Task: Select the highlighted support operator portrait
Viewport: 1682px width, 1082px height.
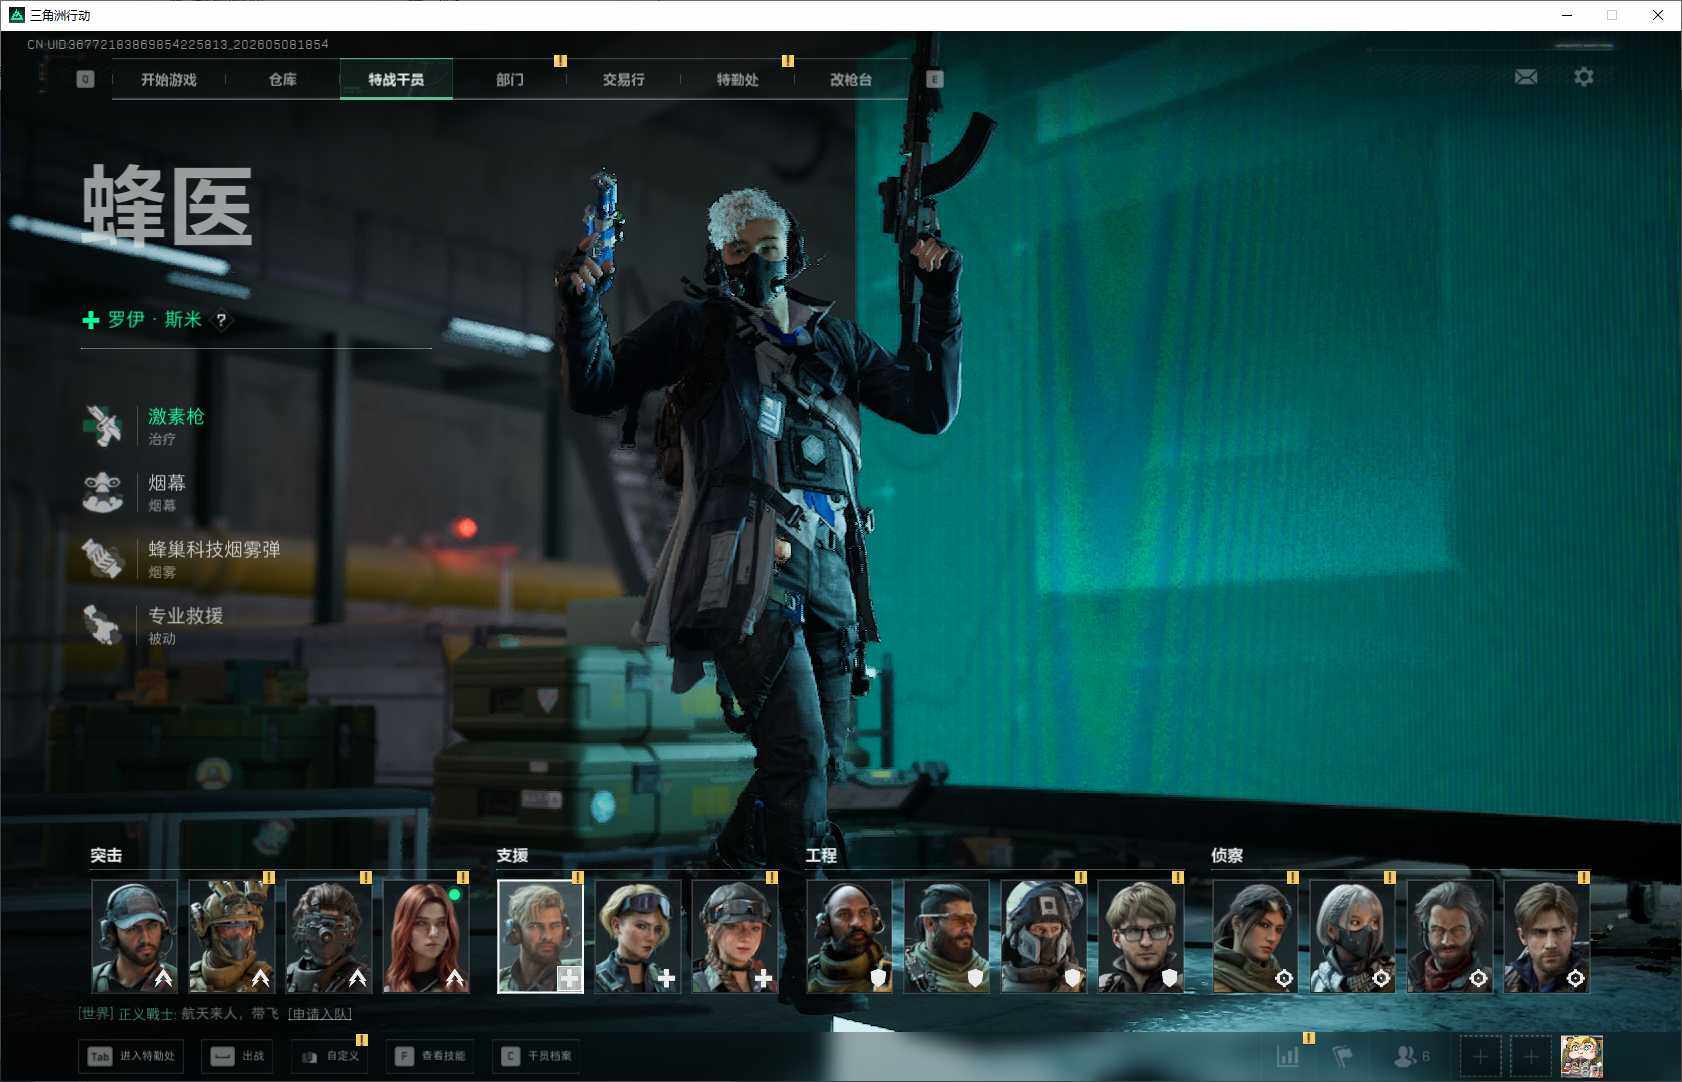Action: click(x=540, y=936)
